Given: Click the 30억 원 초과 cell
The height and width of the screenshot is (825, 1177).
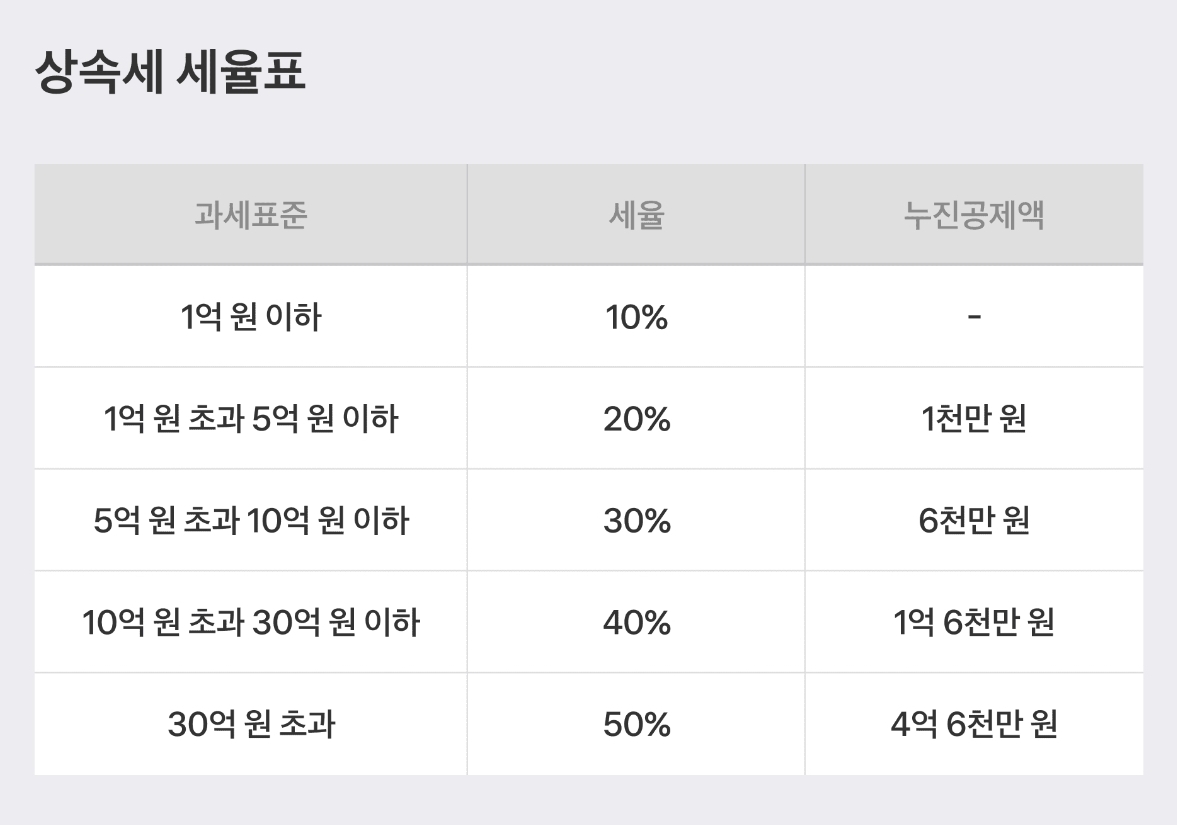Looking at the screenshot, I should 250,725.
